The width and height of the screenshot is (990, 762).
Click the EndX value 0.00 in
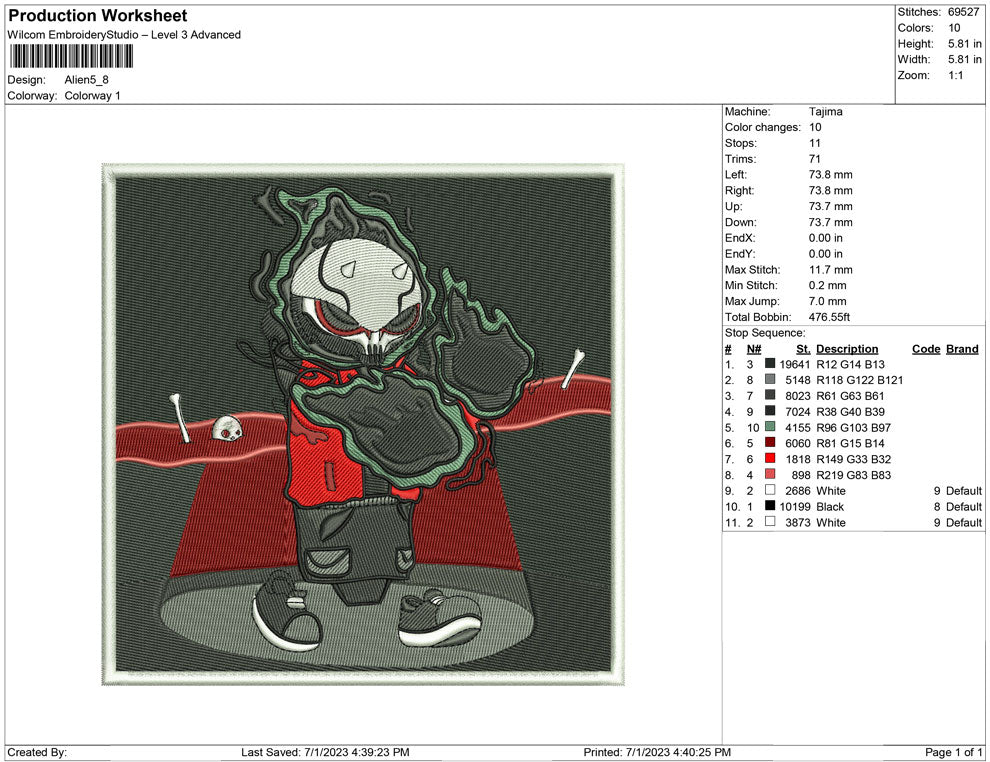click(x=826, y=238)
